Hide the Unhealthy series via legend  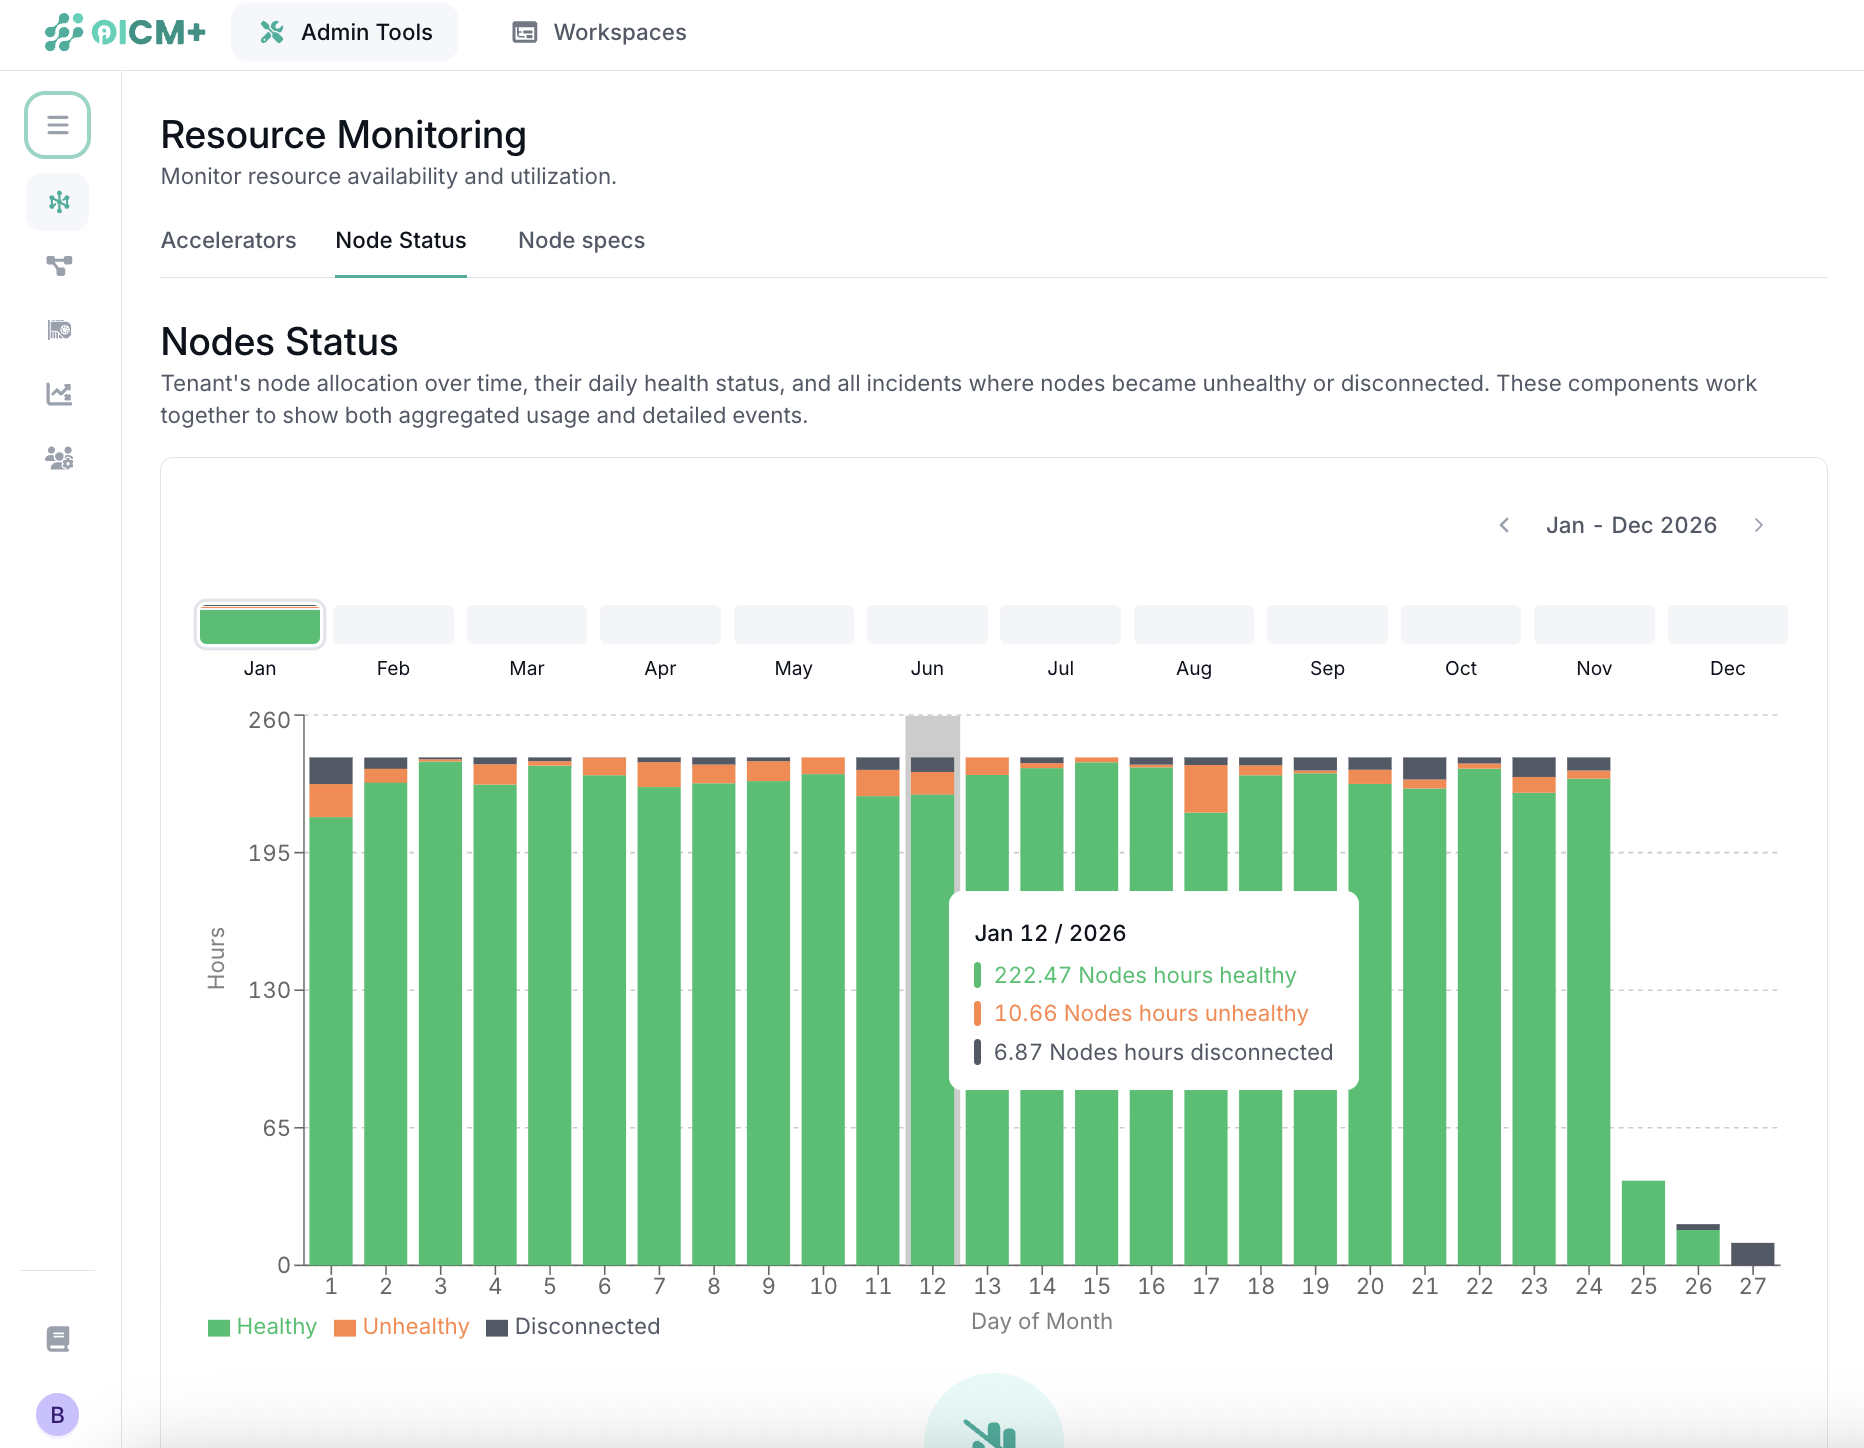pos(402,1326)
